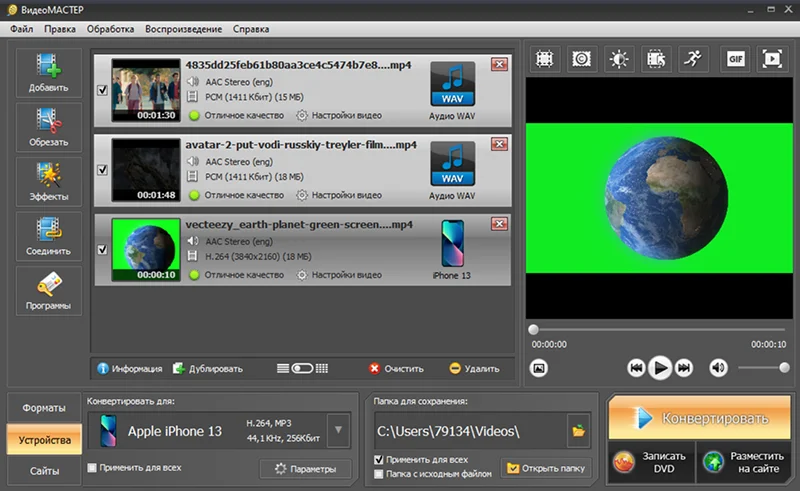Viewport: 800px width, 491px height.
Task: Click the GIF creation icon above preview
Action: click(x=735, y=59)
